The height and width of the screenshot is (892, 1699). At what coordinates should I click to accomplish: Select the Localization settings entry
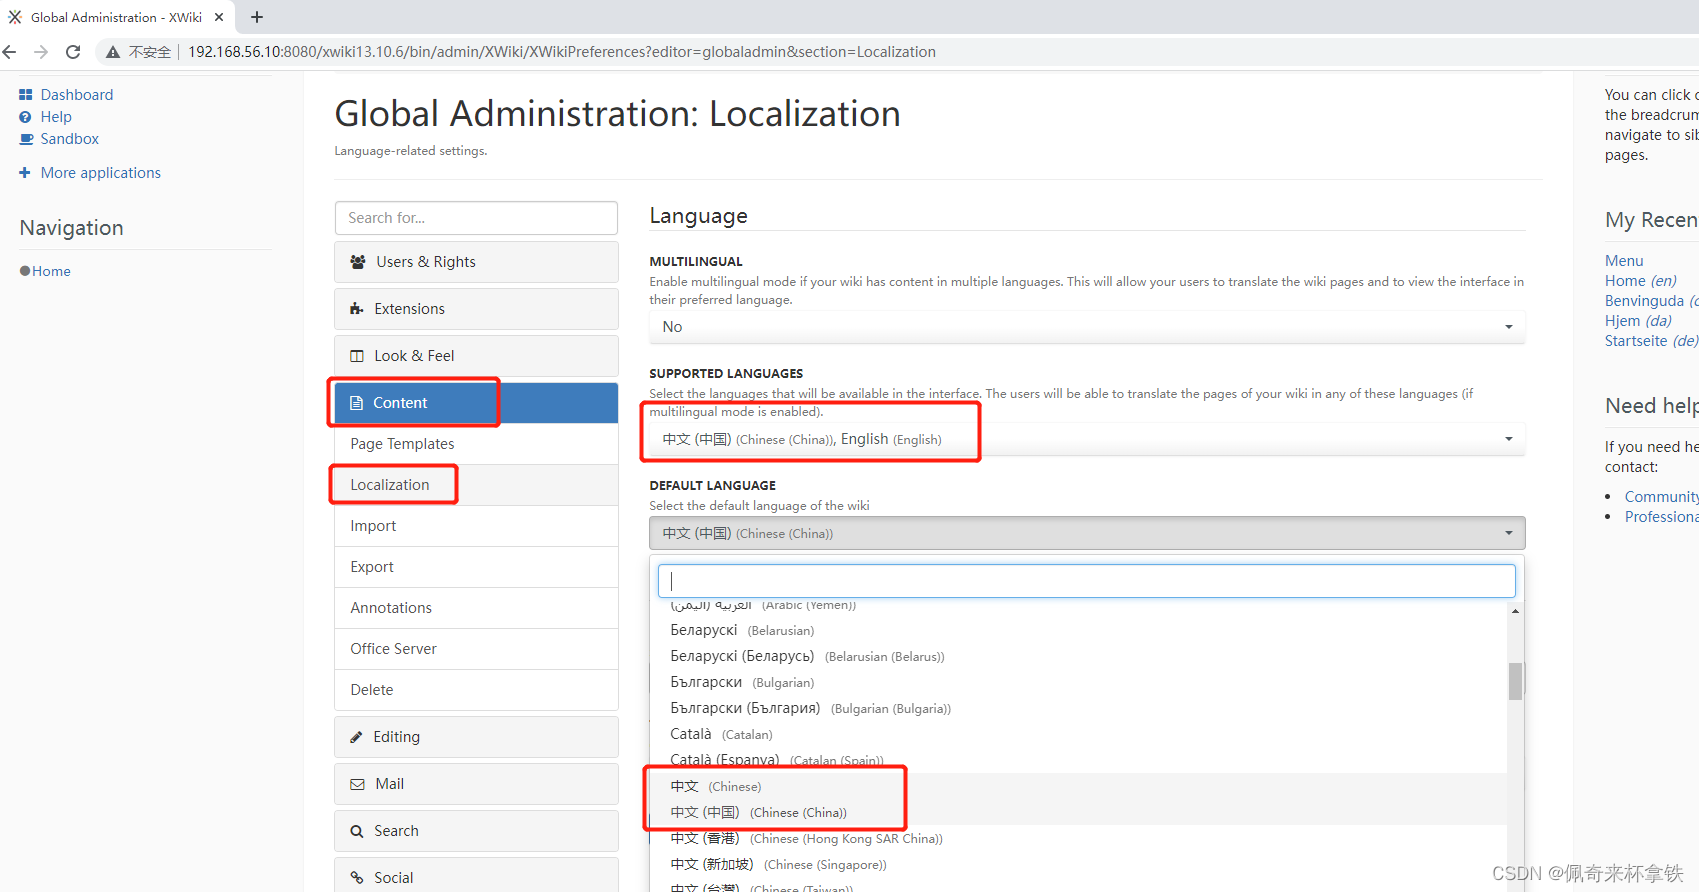476,485
